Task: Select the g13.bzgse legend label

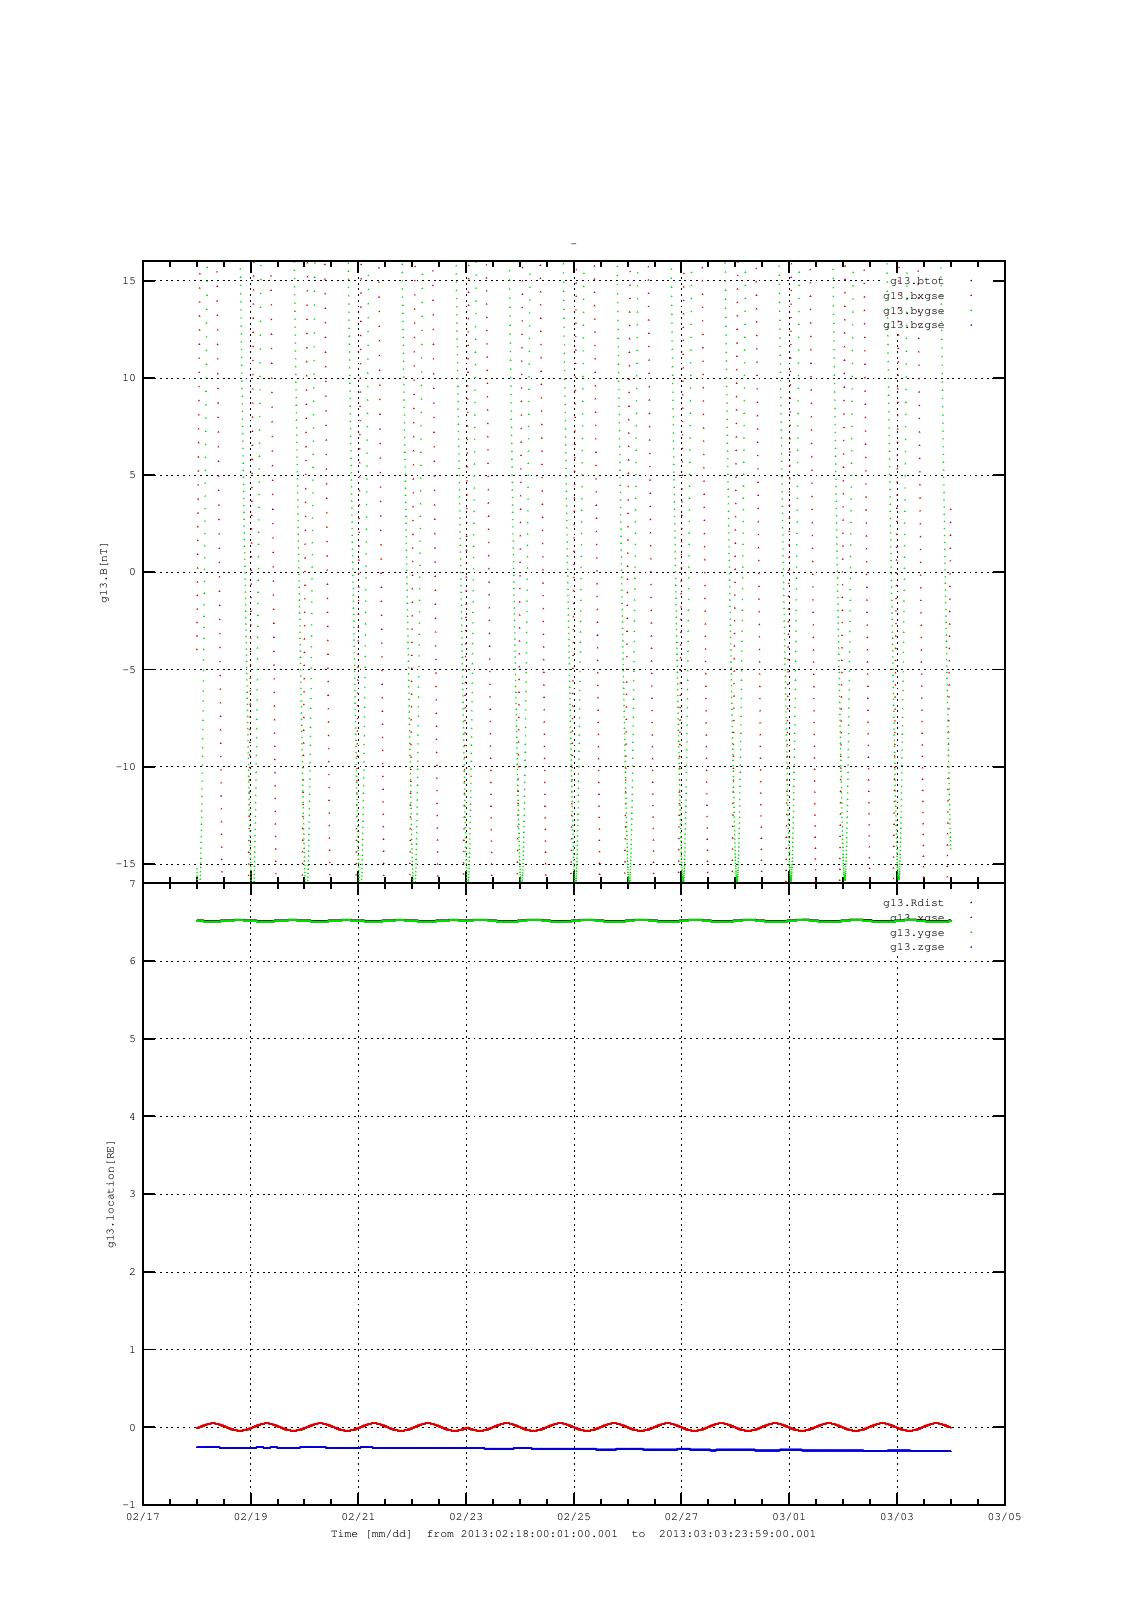Action: pyautogui.click(x=913, y=325)
